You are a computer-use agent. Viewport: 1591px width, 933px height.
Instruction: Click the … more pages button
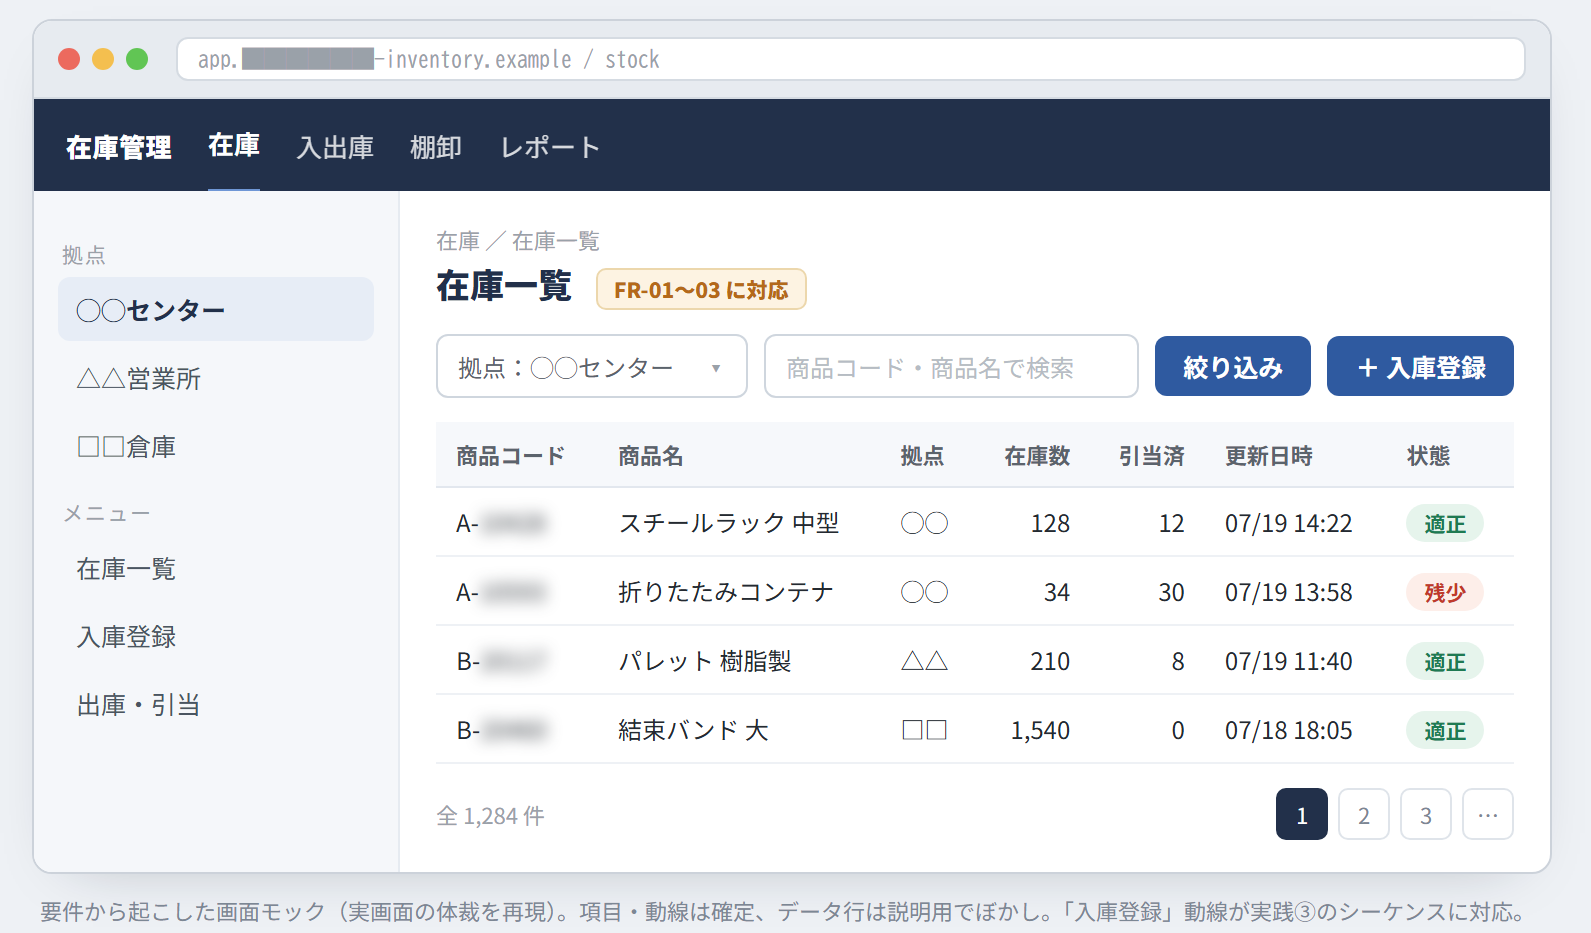coord(1488,814)
